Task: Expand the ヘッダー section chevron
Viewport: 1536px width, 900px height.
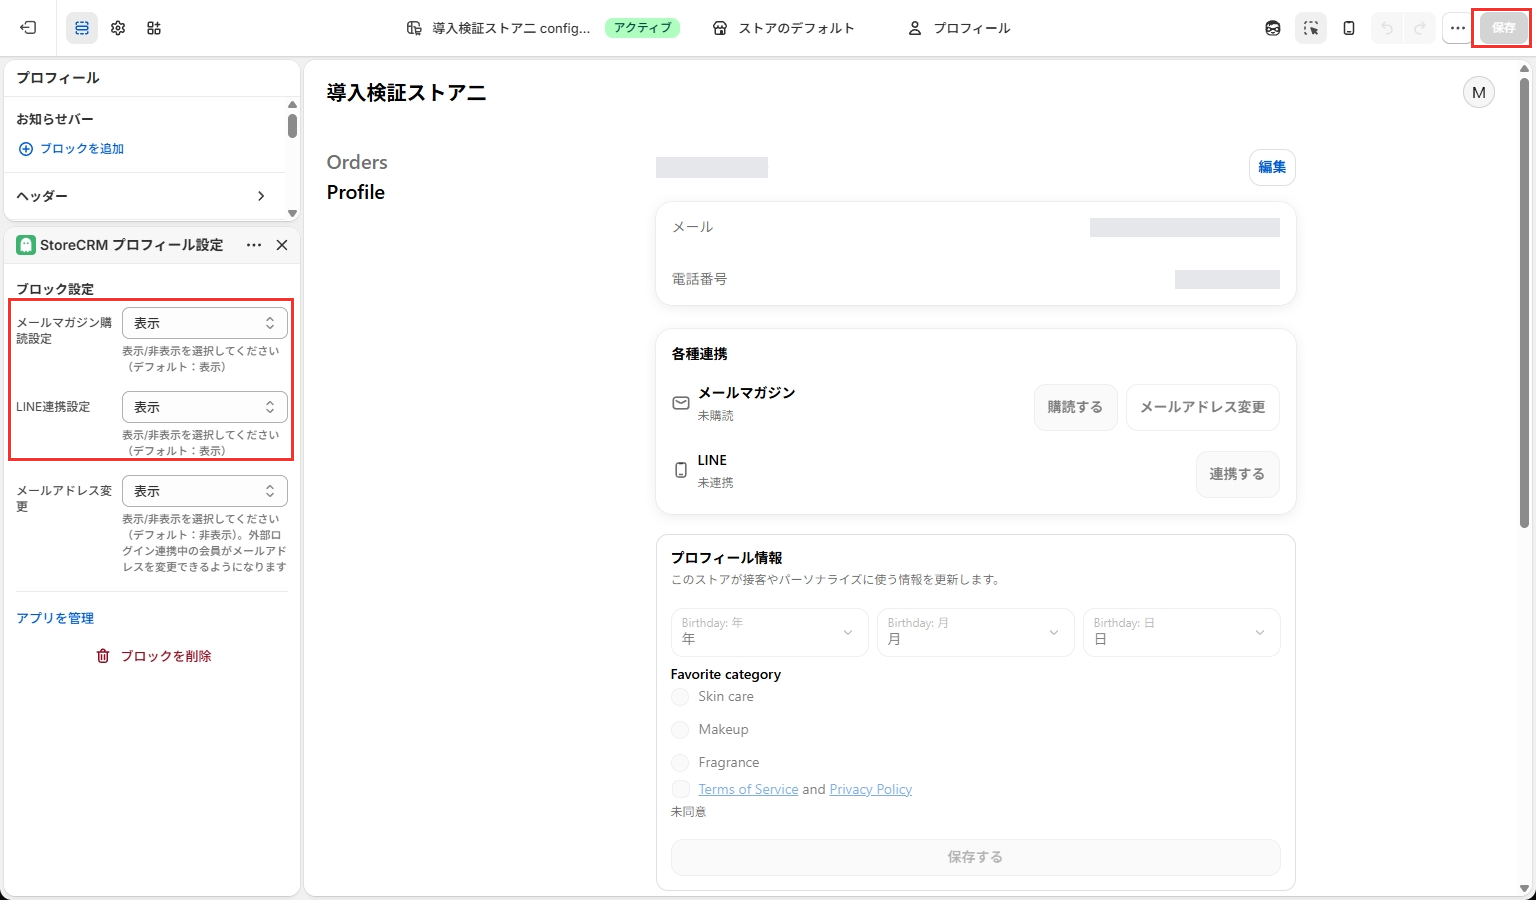Action: [261, 196]
